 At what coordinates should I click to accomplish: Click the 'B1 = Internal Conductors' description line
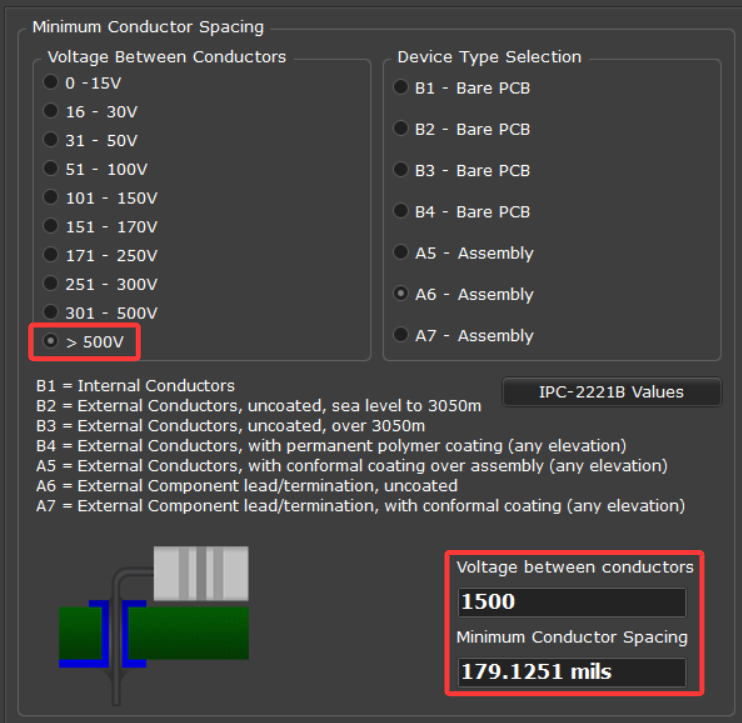pos(135,386)
